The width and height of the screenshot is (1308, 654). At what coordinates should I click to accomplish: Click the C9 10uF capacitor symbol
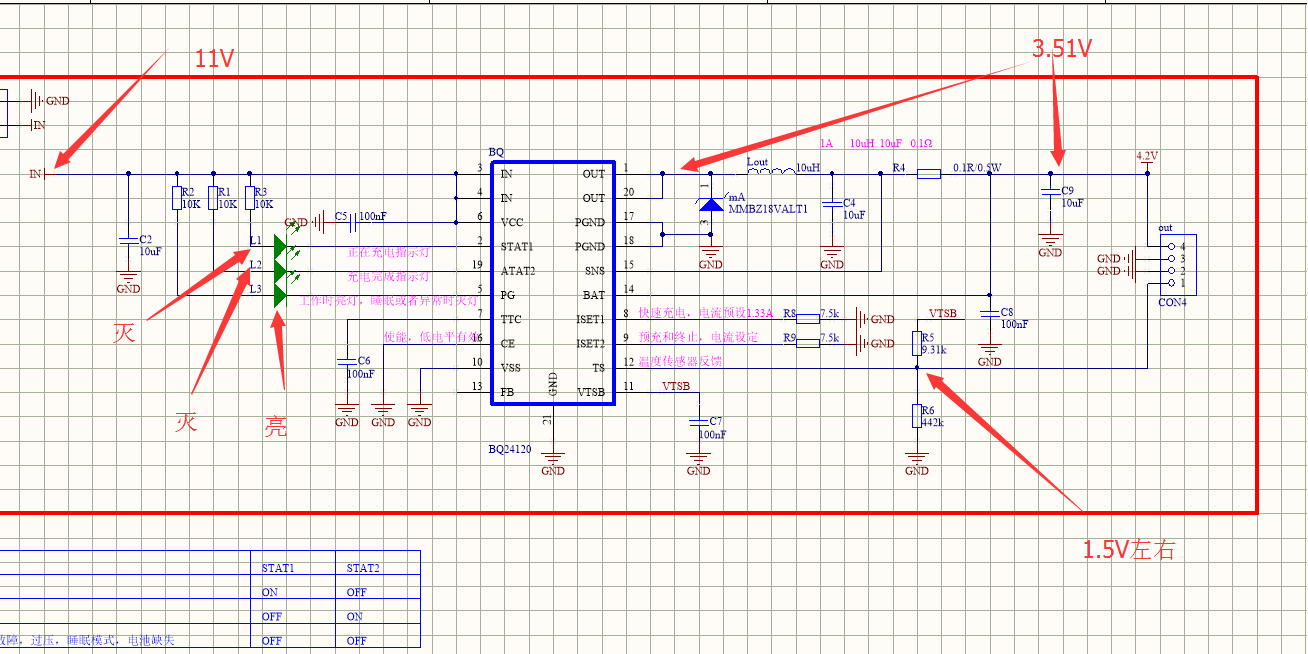tap(1050, 196)
